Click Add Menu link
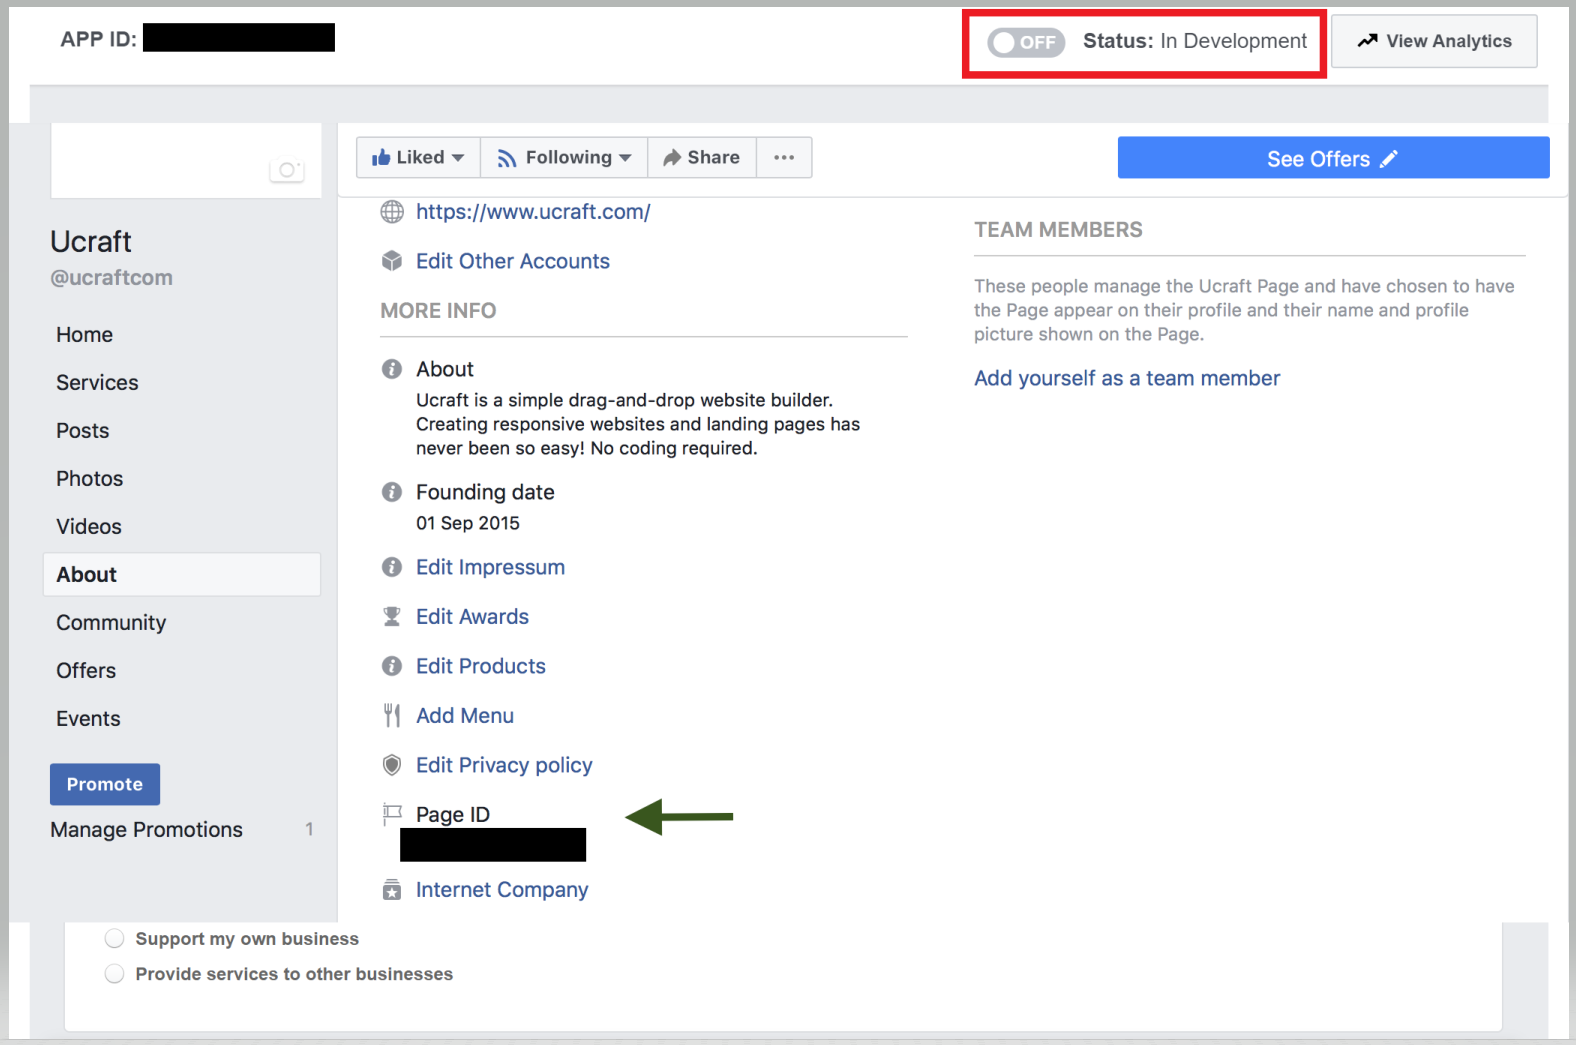The height and width of the screenshot is (1045, 1576). [465, 716]
